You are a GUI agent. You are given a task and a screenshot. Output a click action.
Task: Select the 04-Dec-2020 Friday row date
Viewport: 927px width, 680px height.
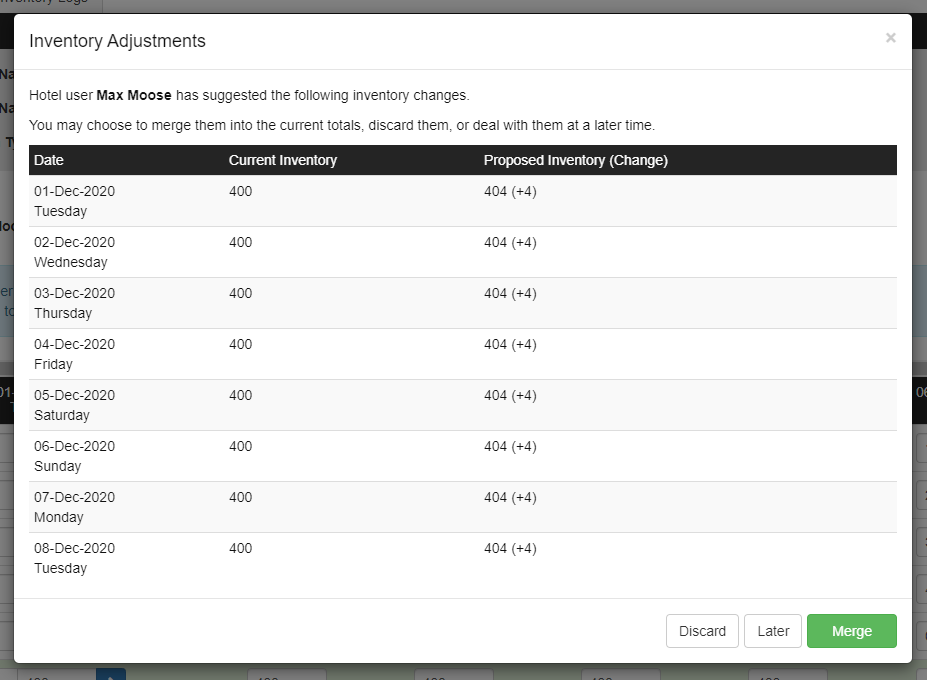click(x=74, y=354)
